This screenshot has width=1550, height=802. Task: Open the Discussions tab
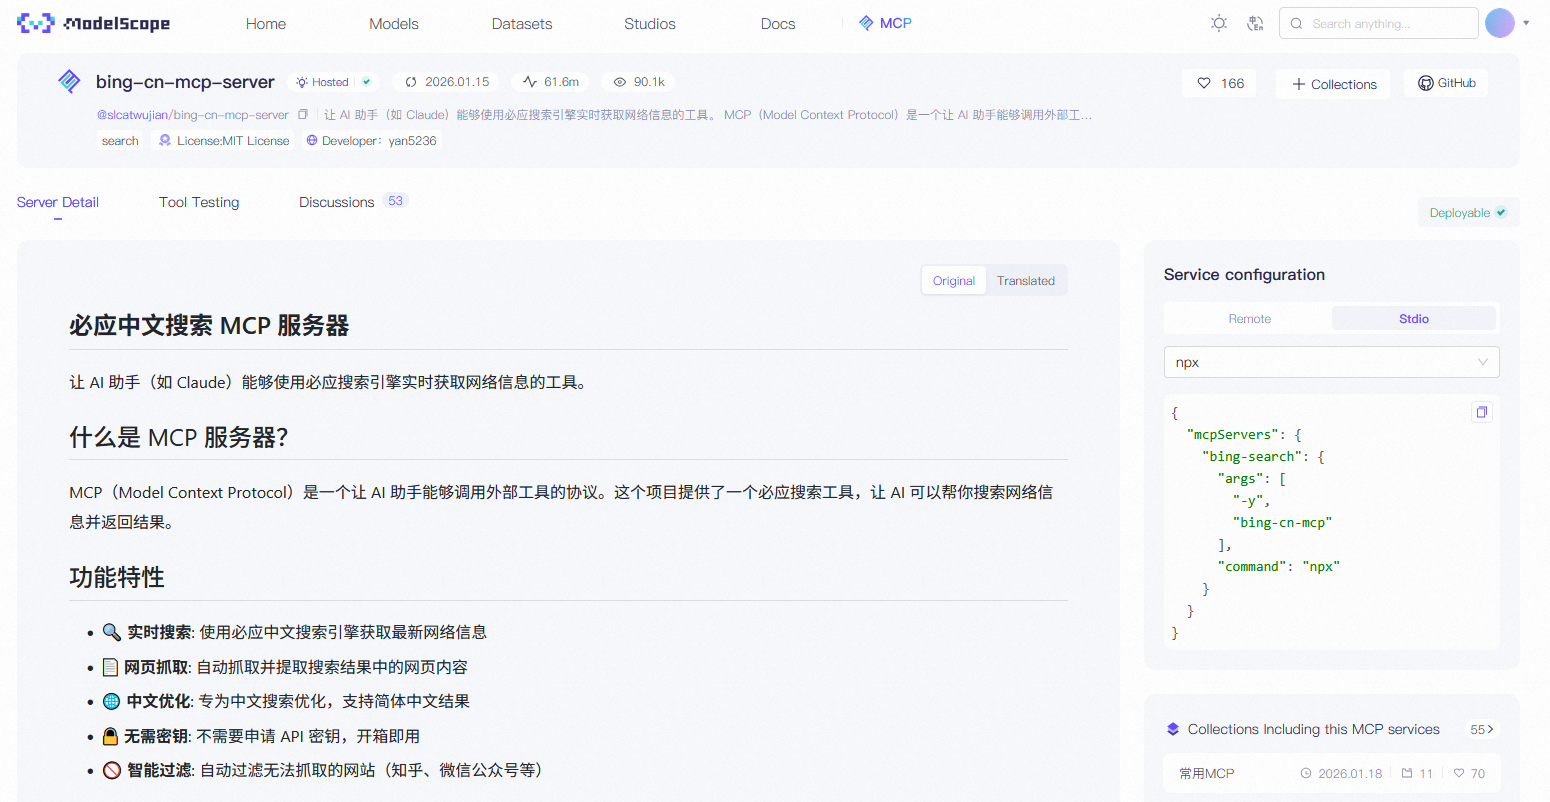[337, 202]
